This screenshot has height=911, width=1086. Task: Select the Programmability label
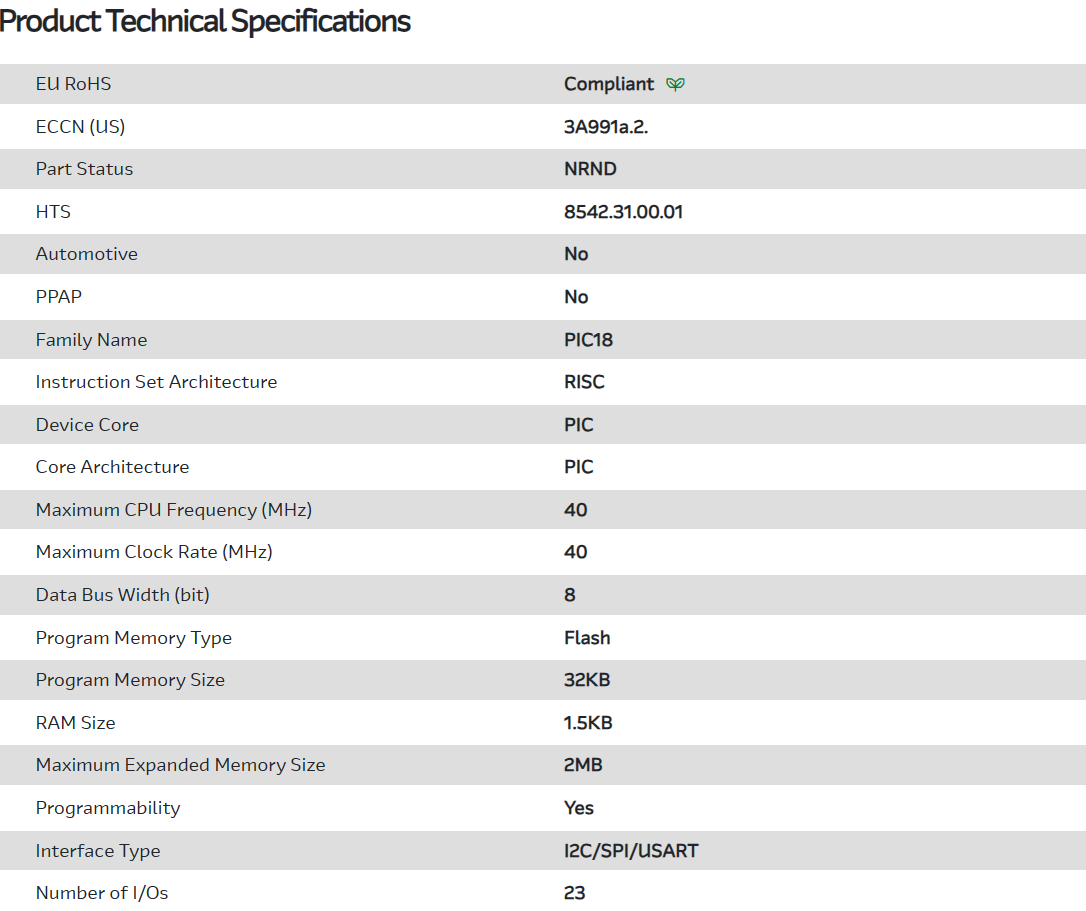point(108,808)
